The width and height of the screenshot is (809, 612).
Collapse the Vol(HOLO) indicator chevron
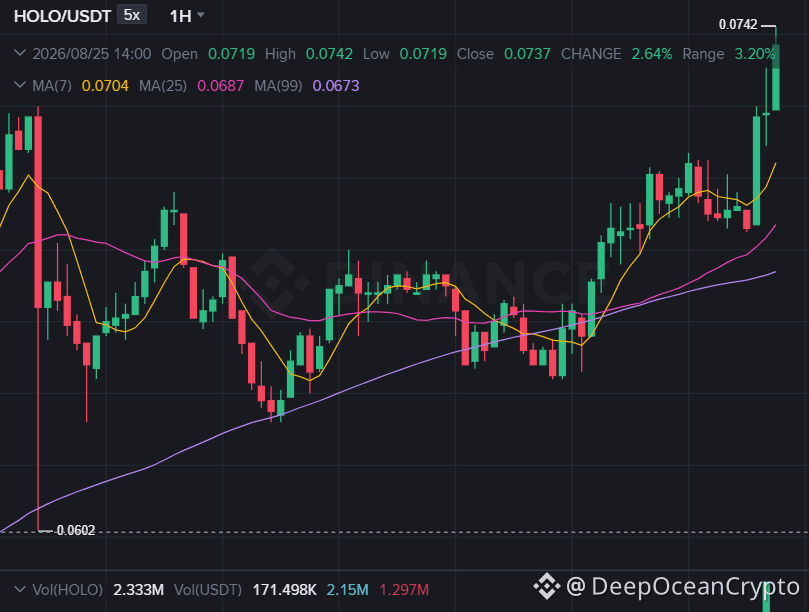pyautogui.click(x=20, y=589)
